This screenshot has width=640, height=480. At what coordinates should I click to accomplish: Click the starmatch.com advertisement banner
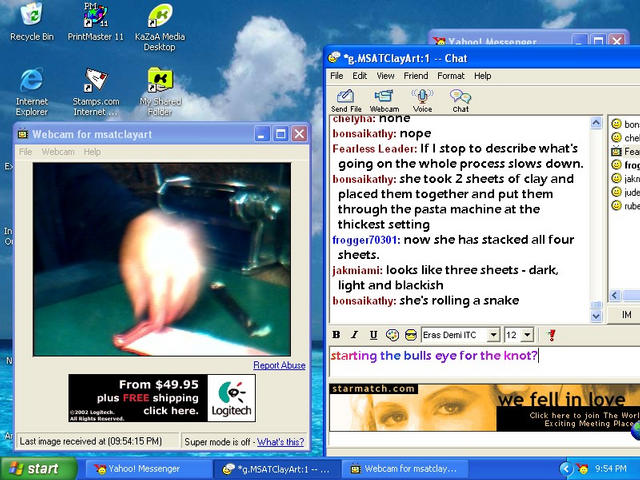pyautogui.click(x=484, y=407)
